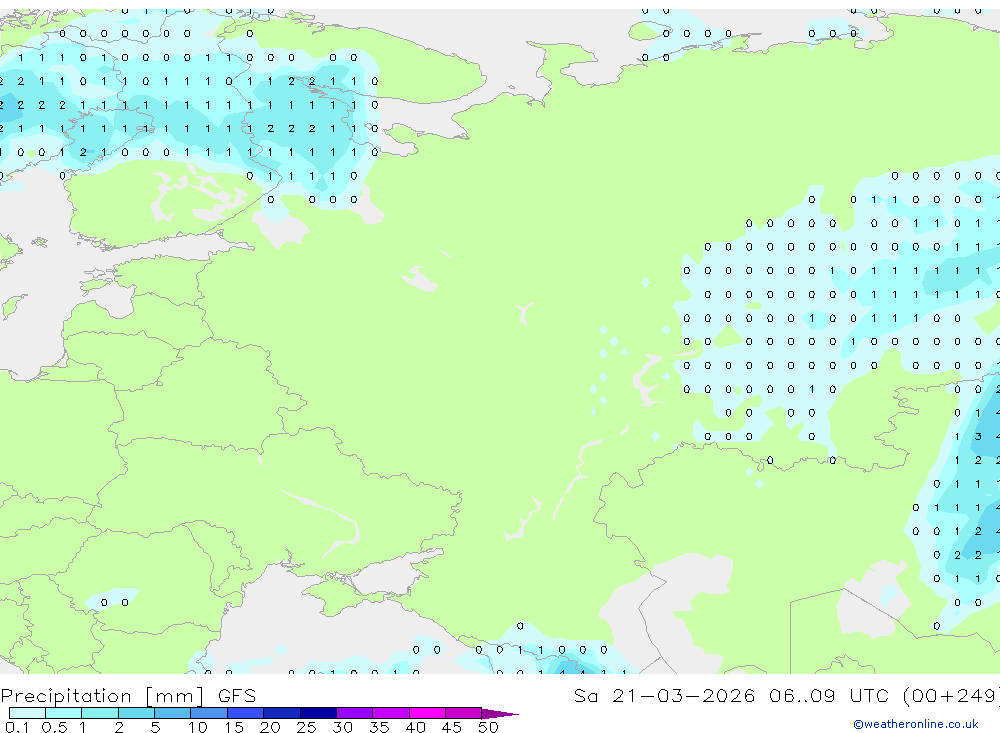Click the '15' legend scale label
The width and height of the screenshot is (1000, 733).
tap(234, 727)
